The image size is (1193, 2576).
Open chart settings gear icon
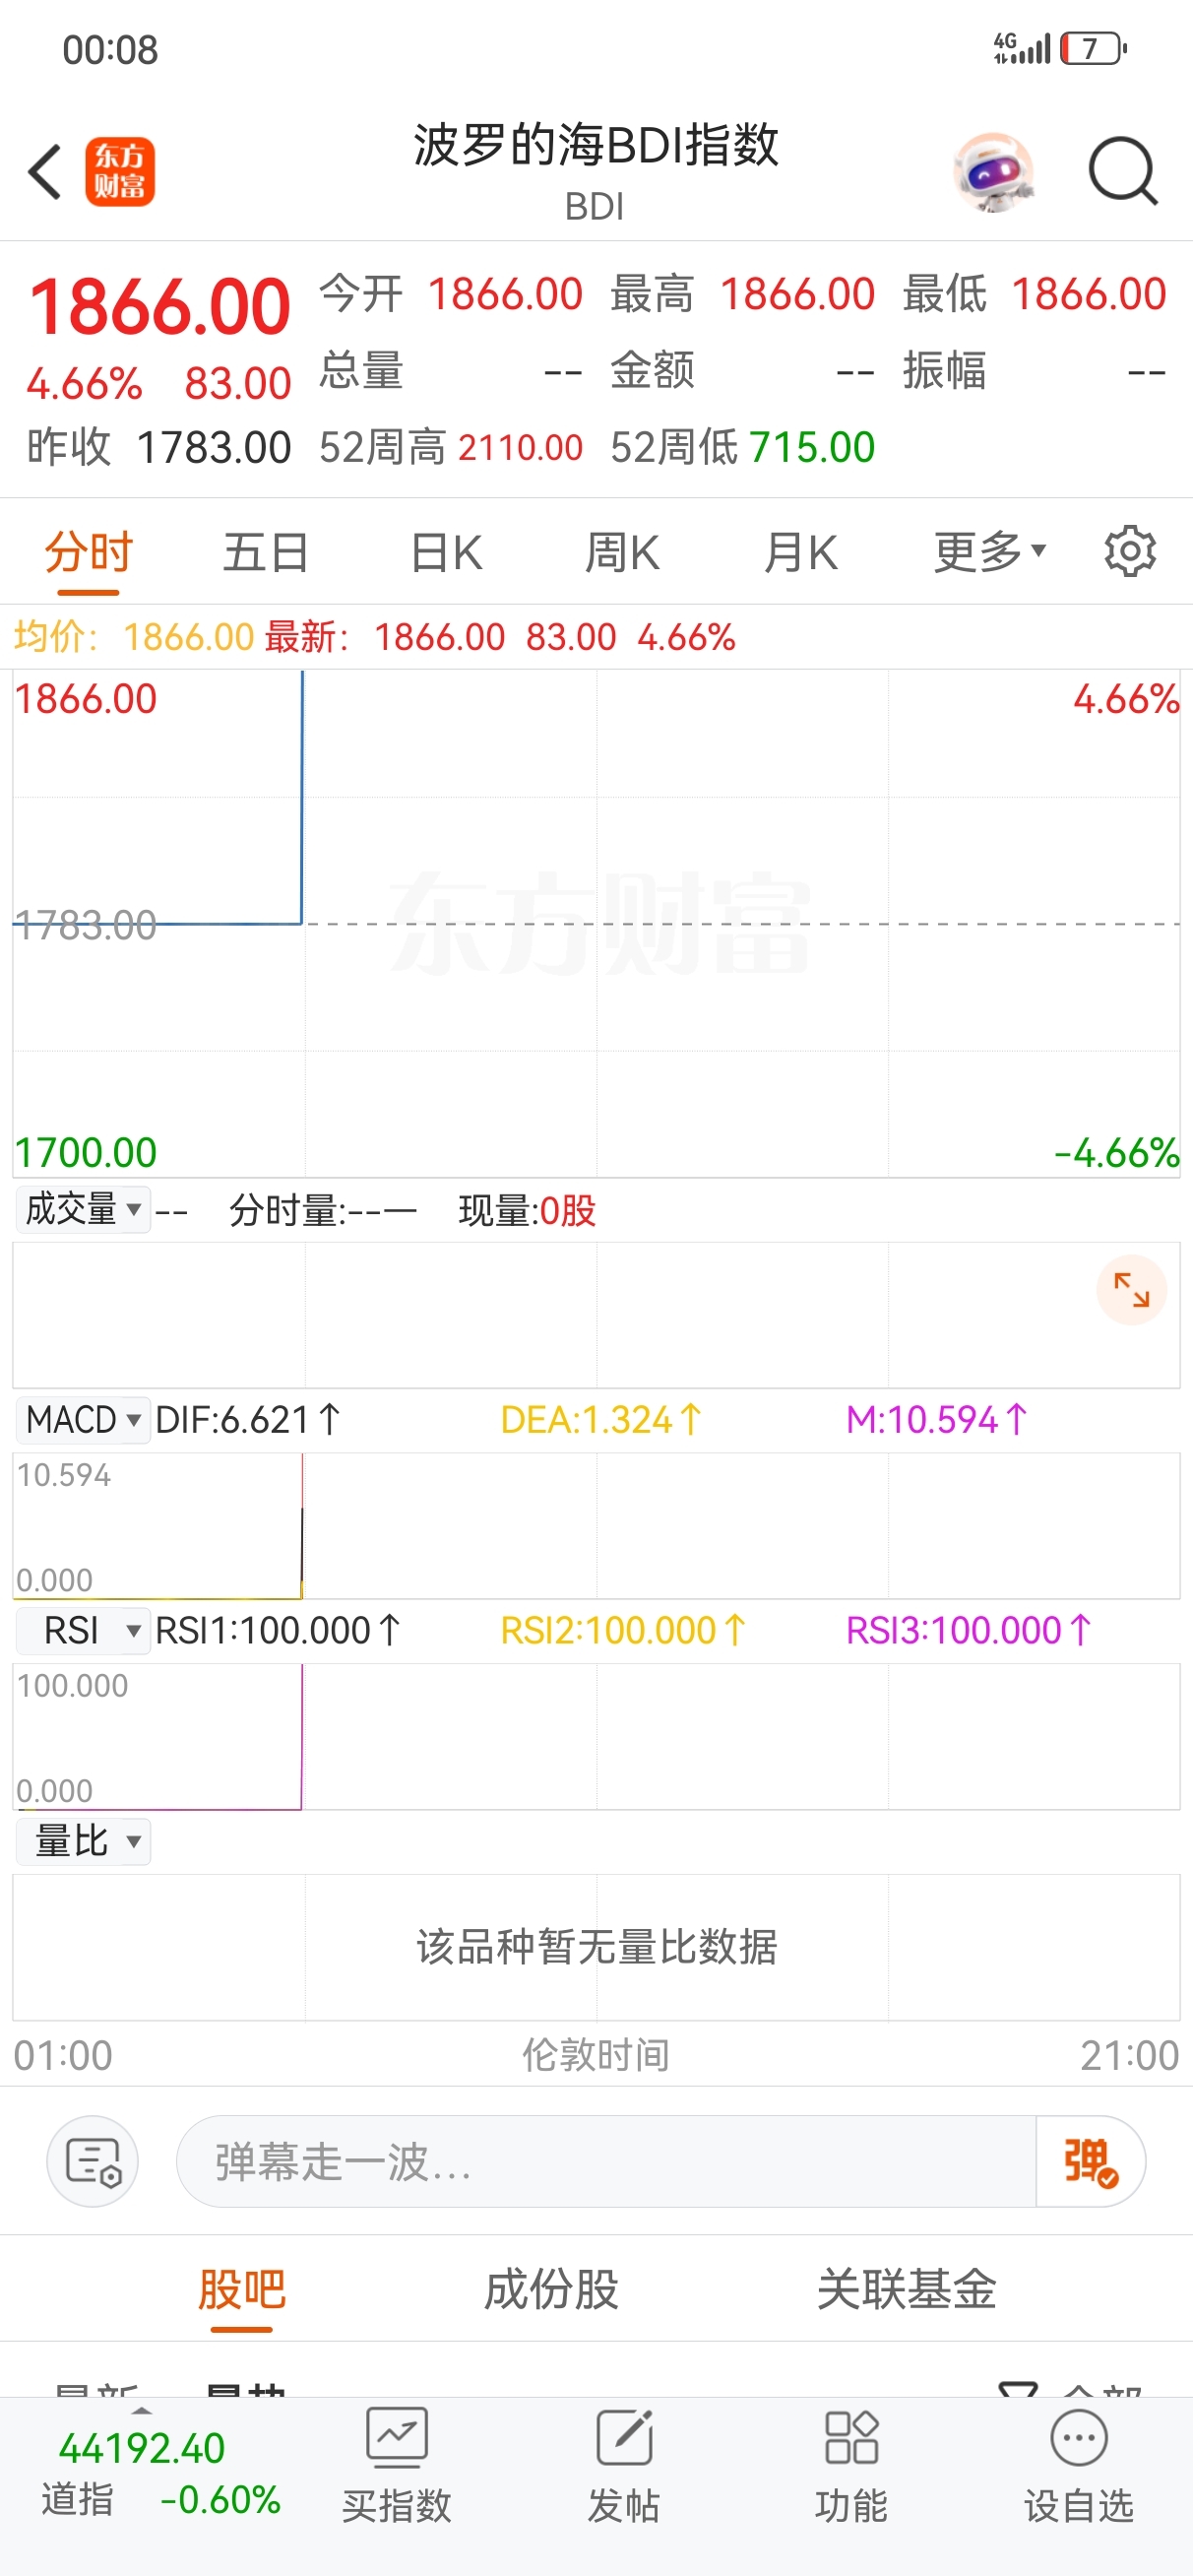coord(1129,551)
